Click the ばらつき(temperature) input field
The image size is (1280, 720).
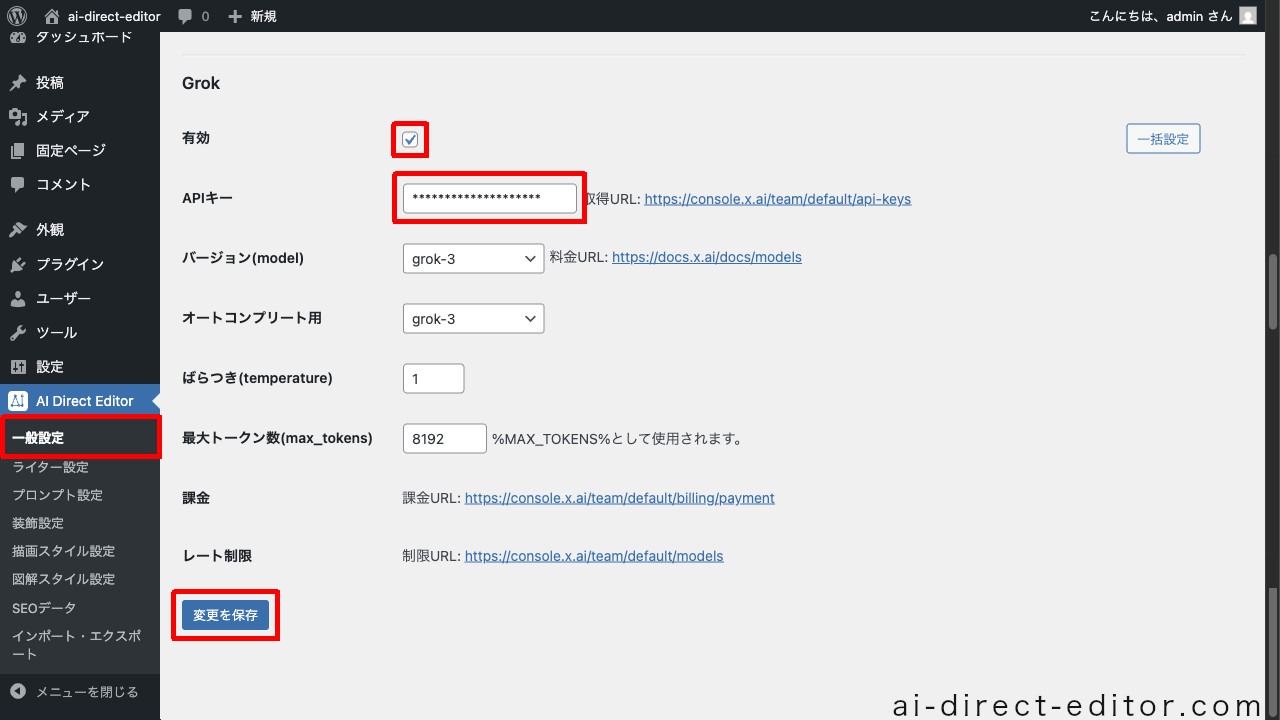434,379
